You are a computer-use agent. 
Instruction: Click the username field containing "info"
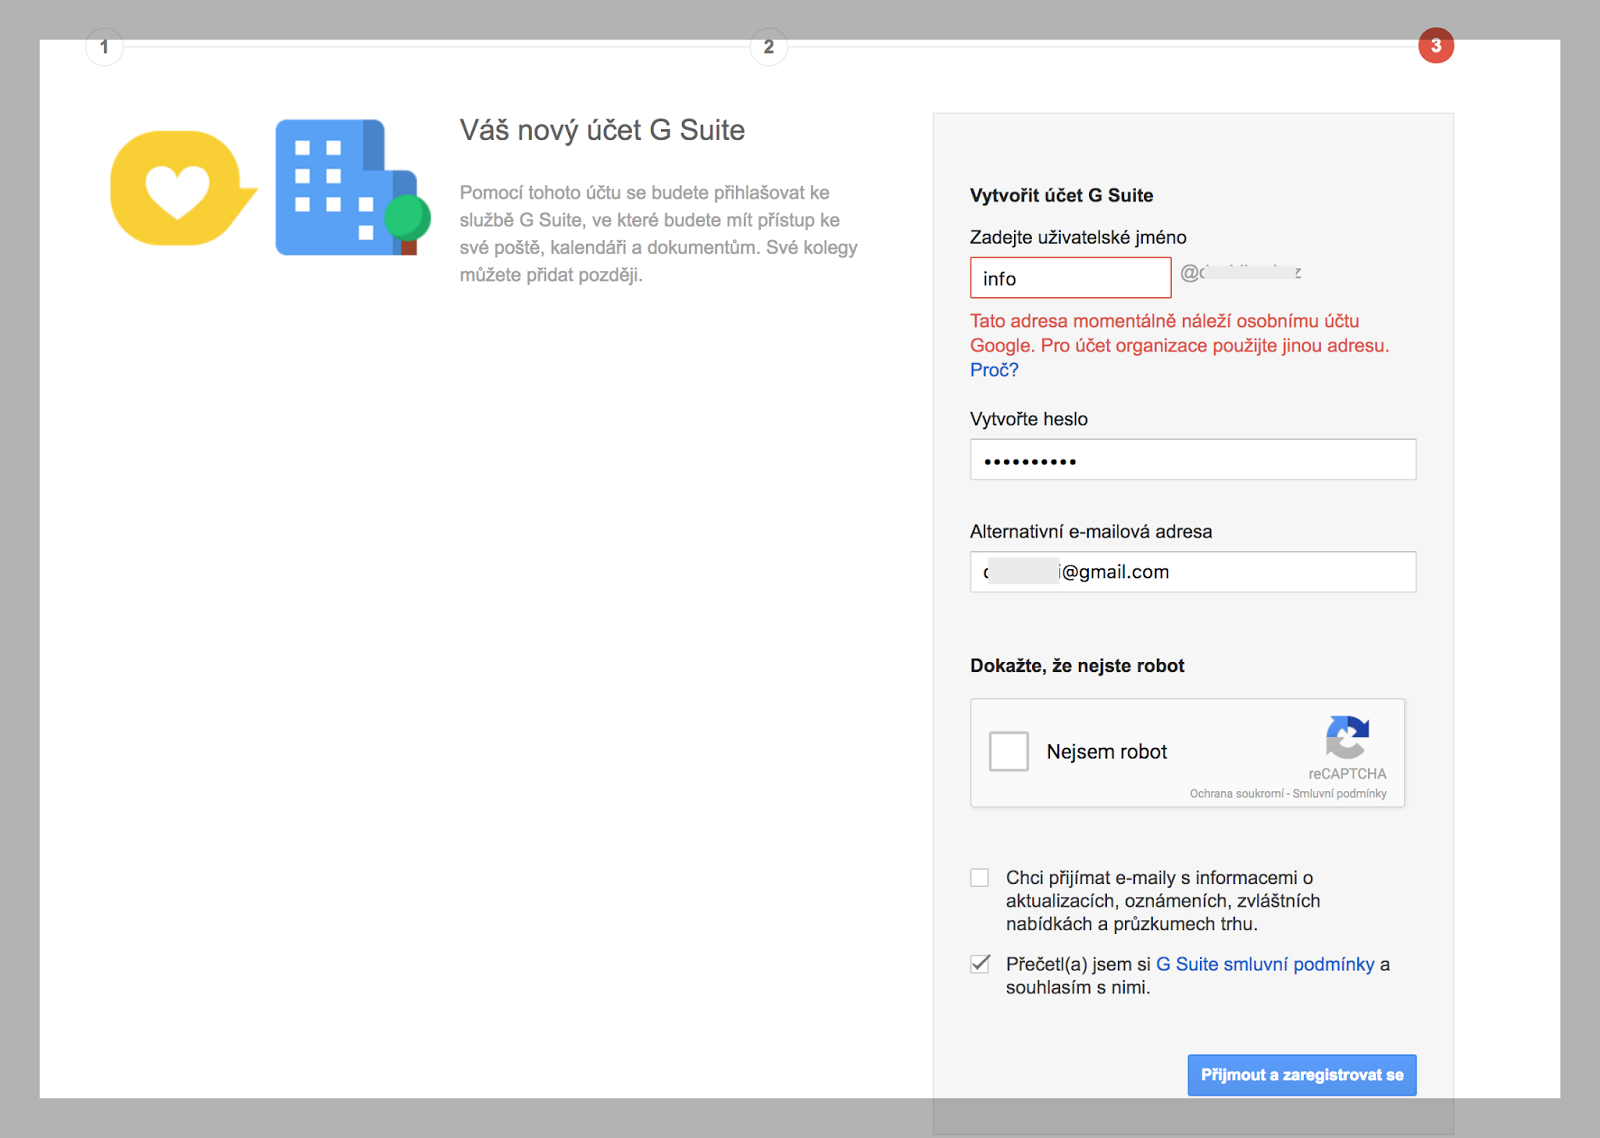click(x=1070, y=278)
